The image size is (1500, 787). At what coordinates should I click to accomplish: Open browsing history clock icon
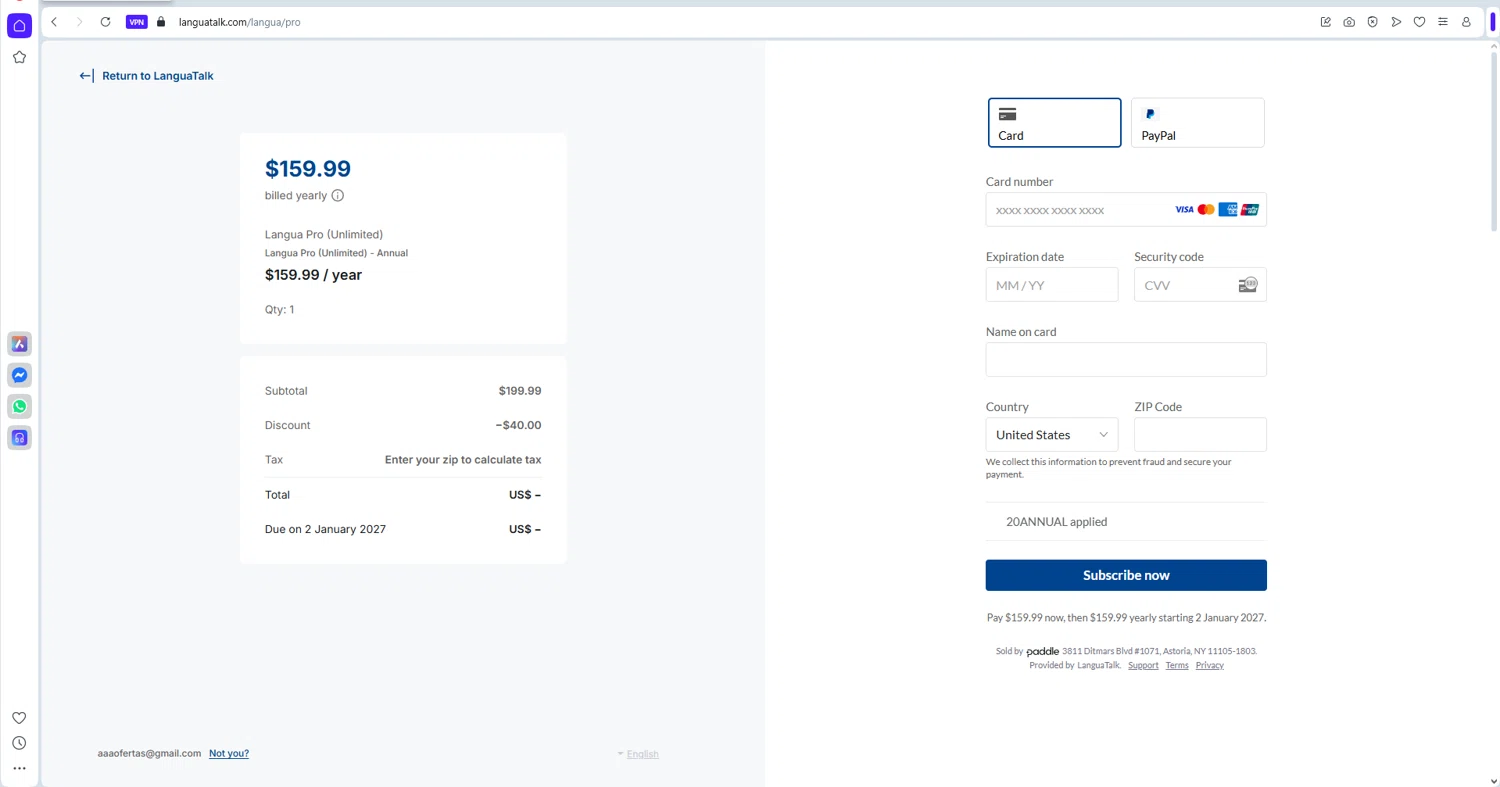point(19,743)
